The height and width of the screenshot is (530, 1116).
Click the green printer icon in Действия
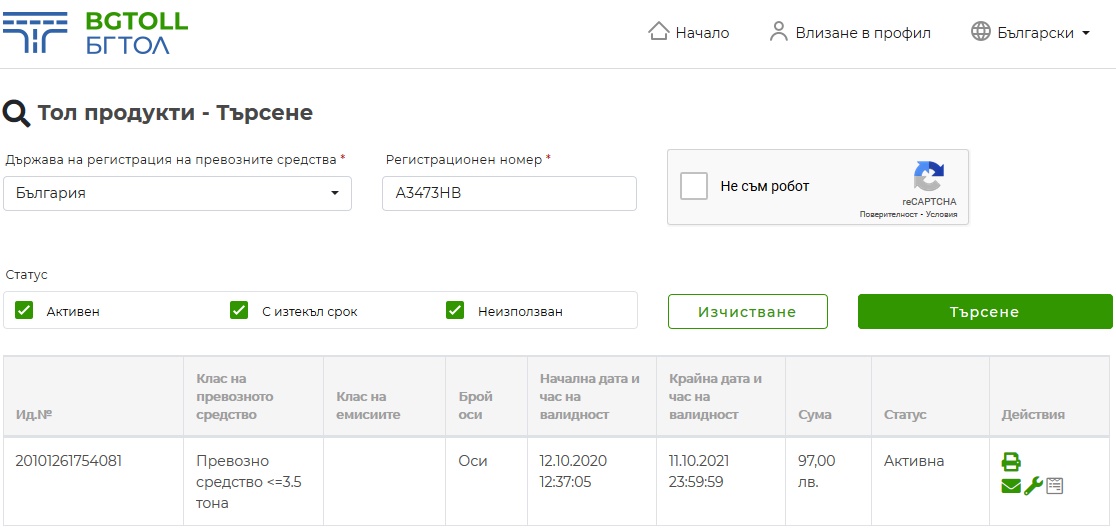pyautogui.click(x=1011, y=462)
